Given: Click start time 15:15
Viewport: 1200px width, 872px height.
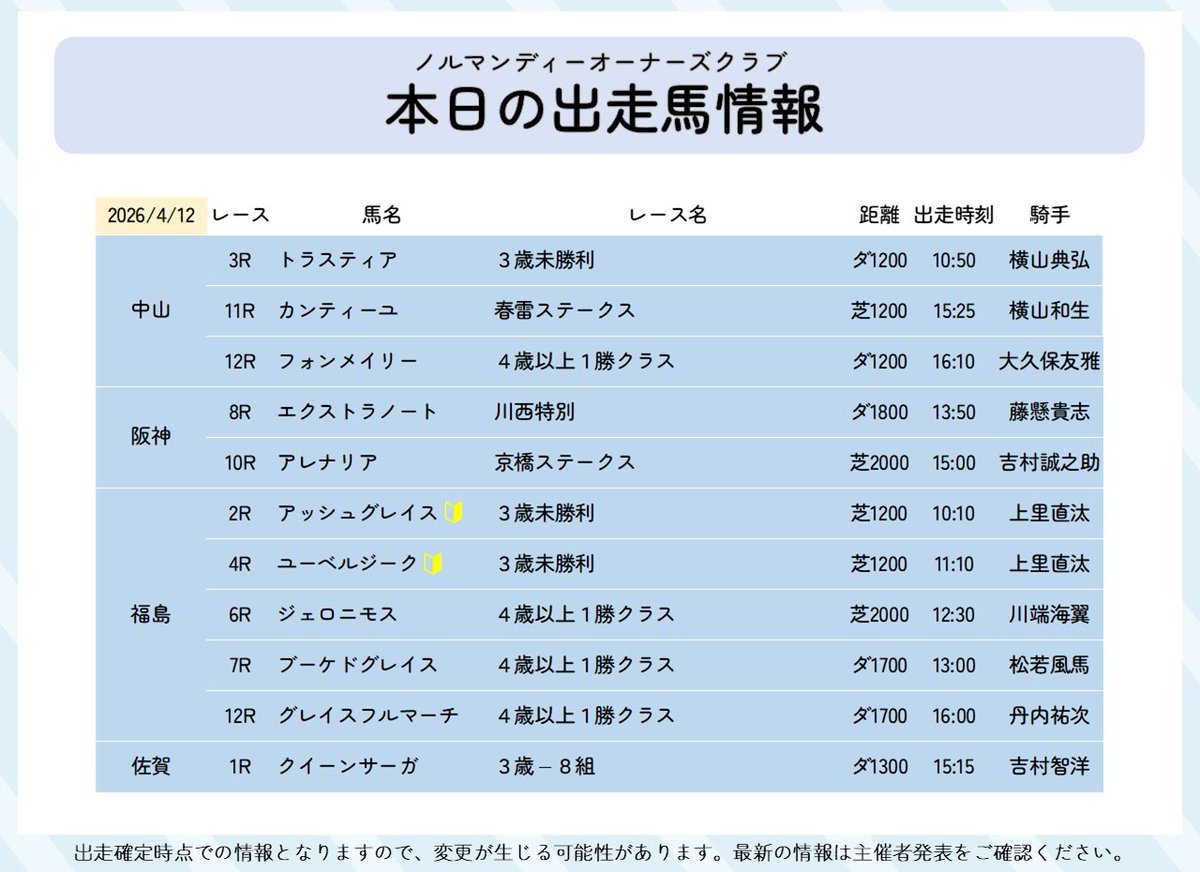Looking at the screenshot, I should [954, 766].
